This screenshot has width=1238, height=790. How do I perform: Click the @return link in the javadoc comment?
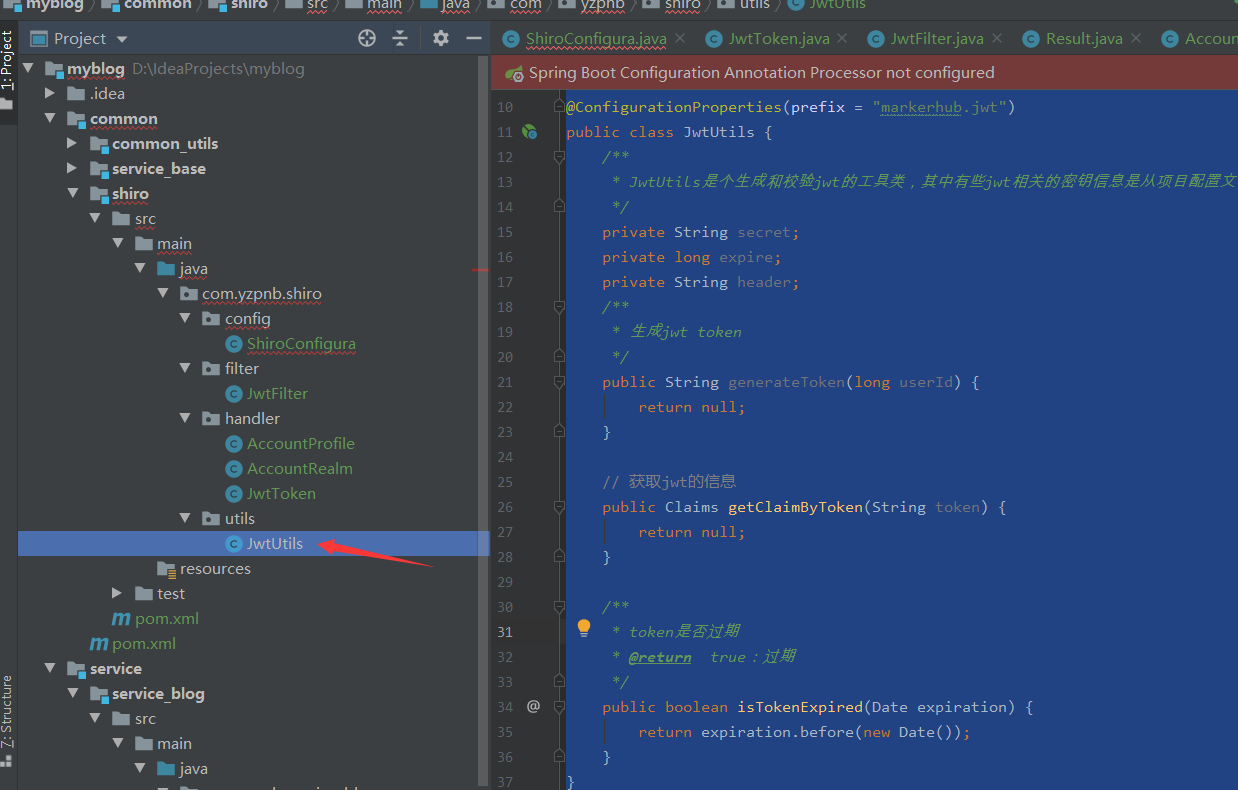pyautogui.click(x=659, y=656)
